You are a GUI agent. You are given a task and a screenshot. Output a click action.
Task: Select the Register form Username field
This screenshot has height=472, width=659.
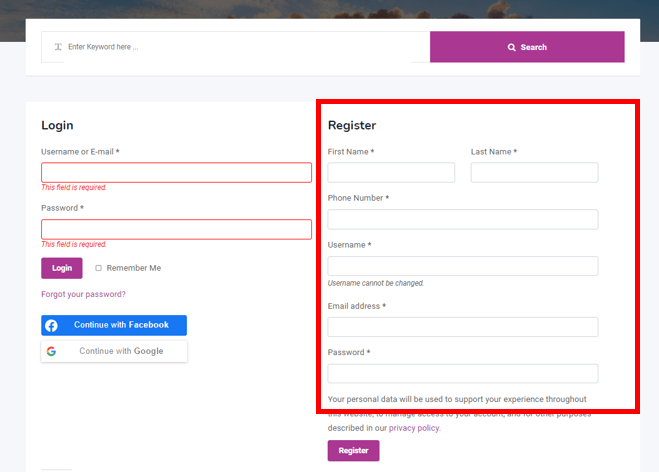462,266
